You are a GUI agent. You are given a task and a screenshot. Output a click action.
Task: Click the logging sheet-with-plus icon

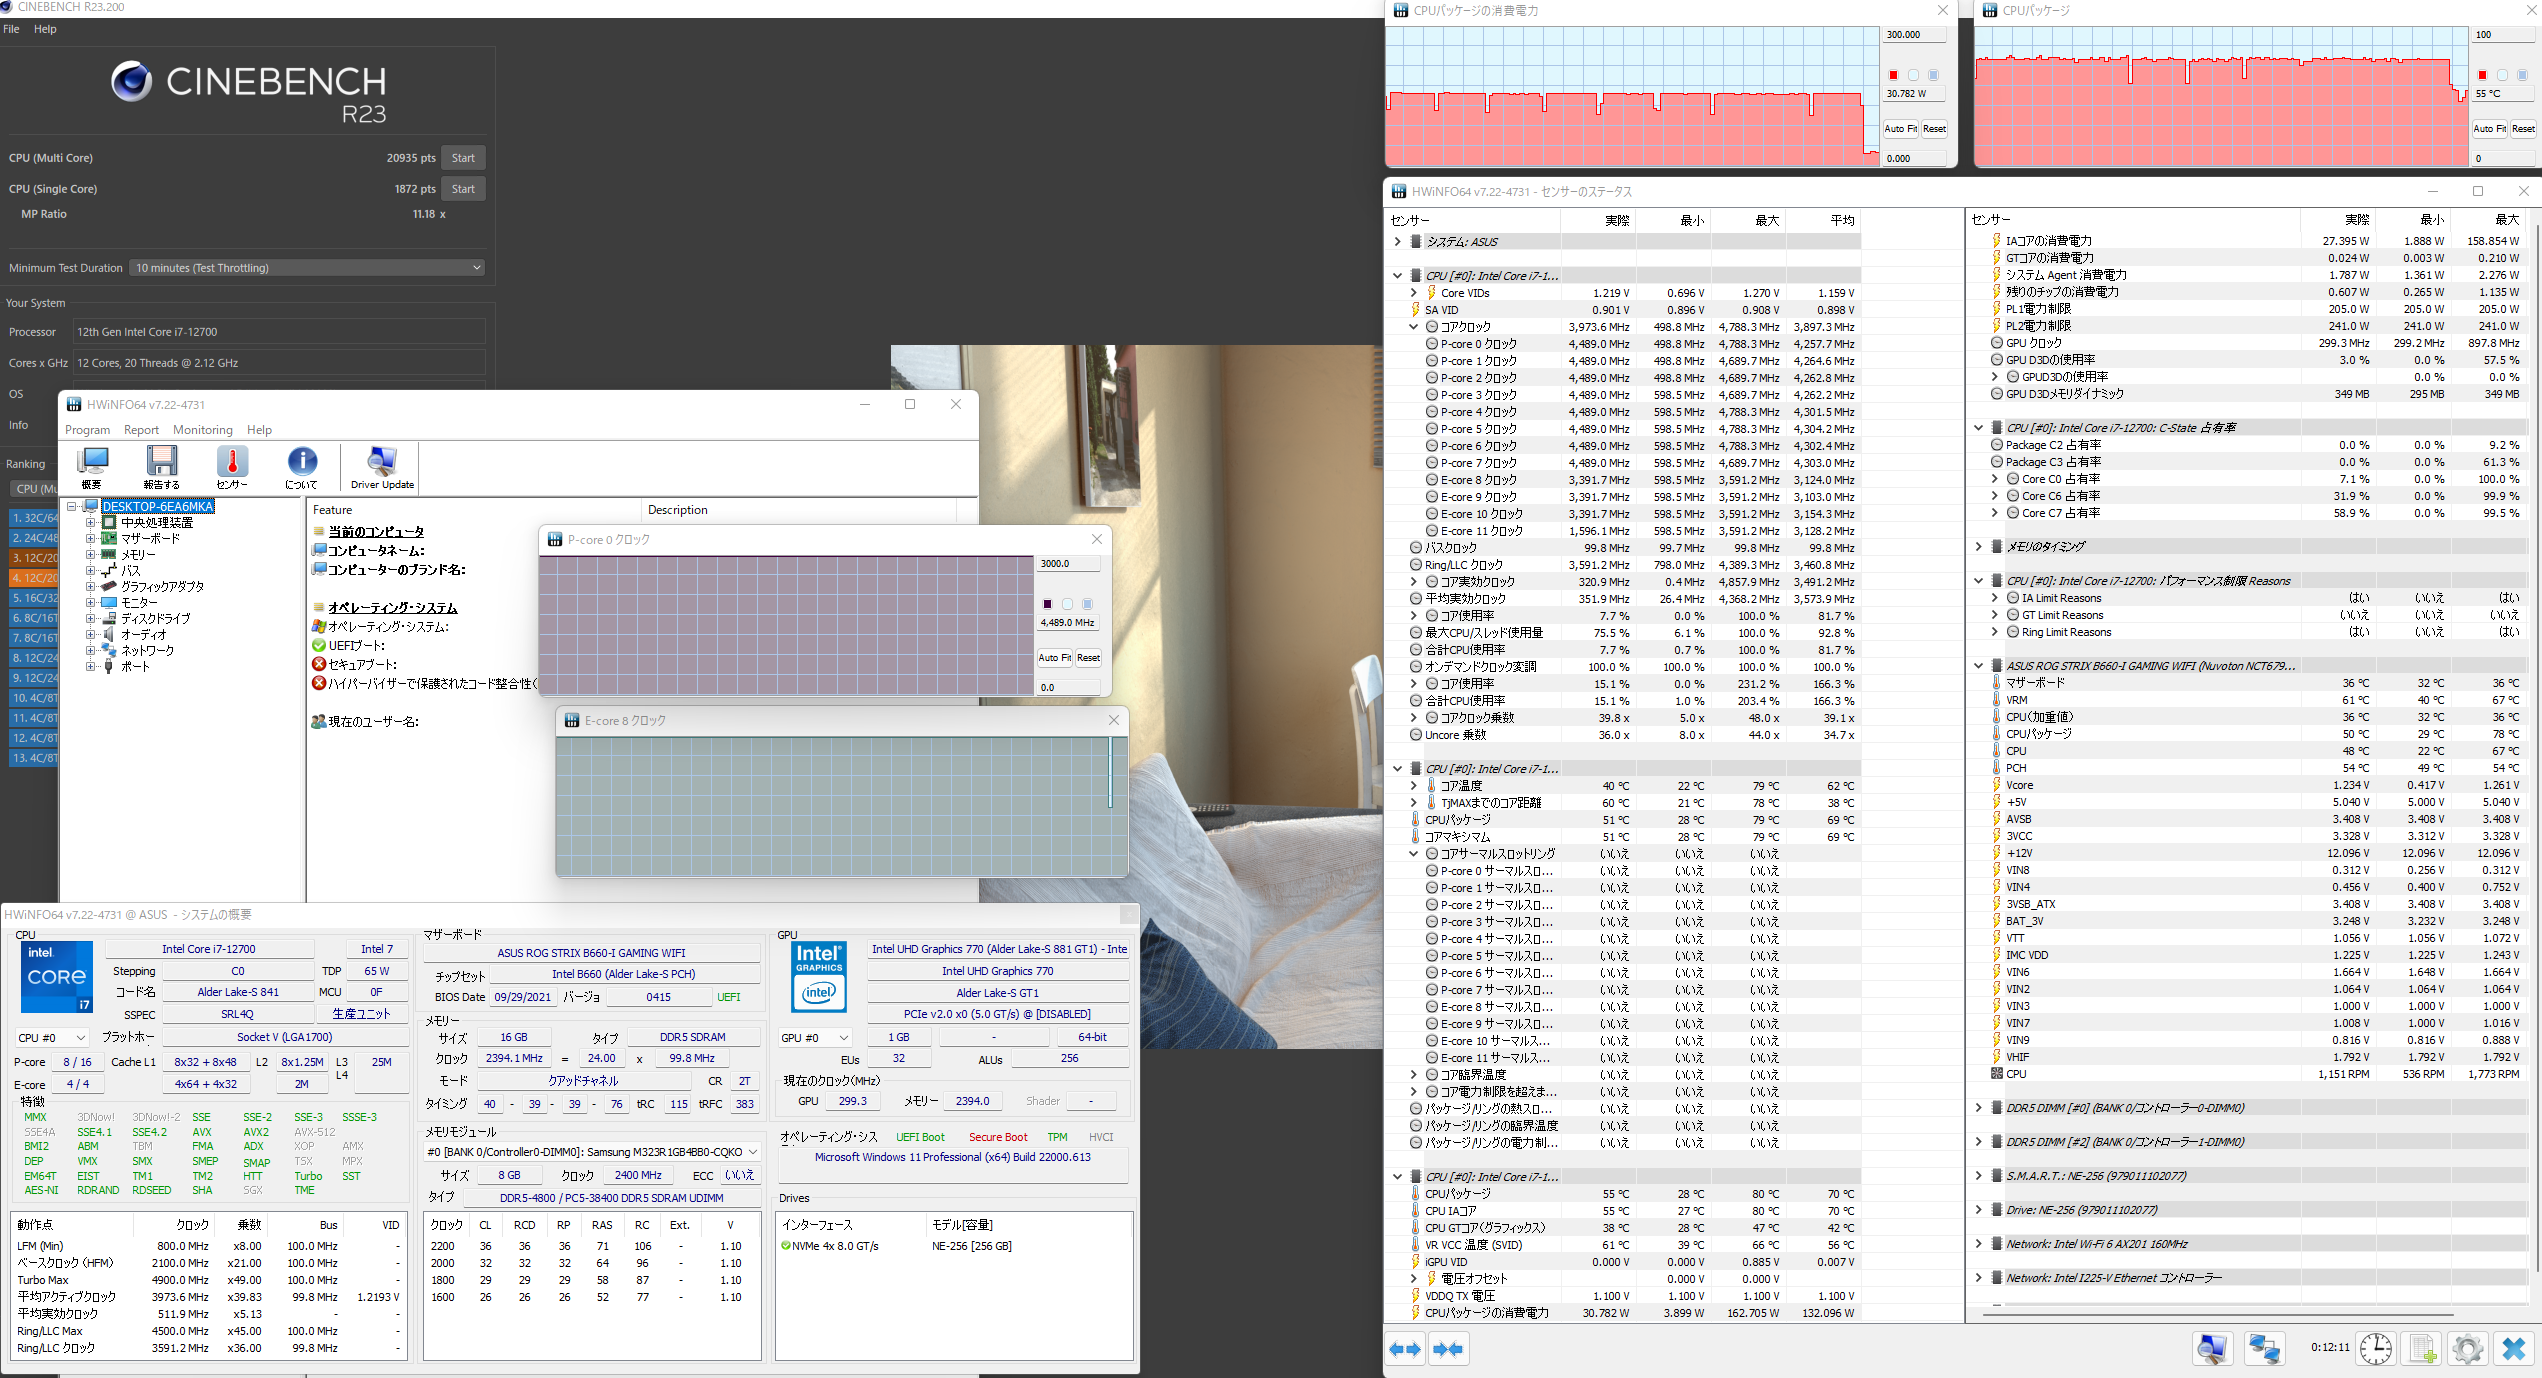[2423, 1349]
